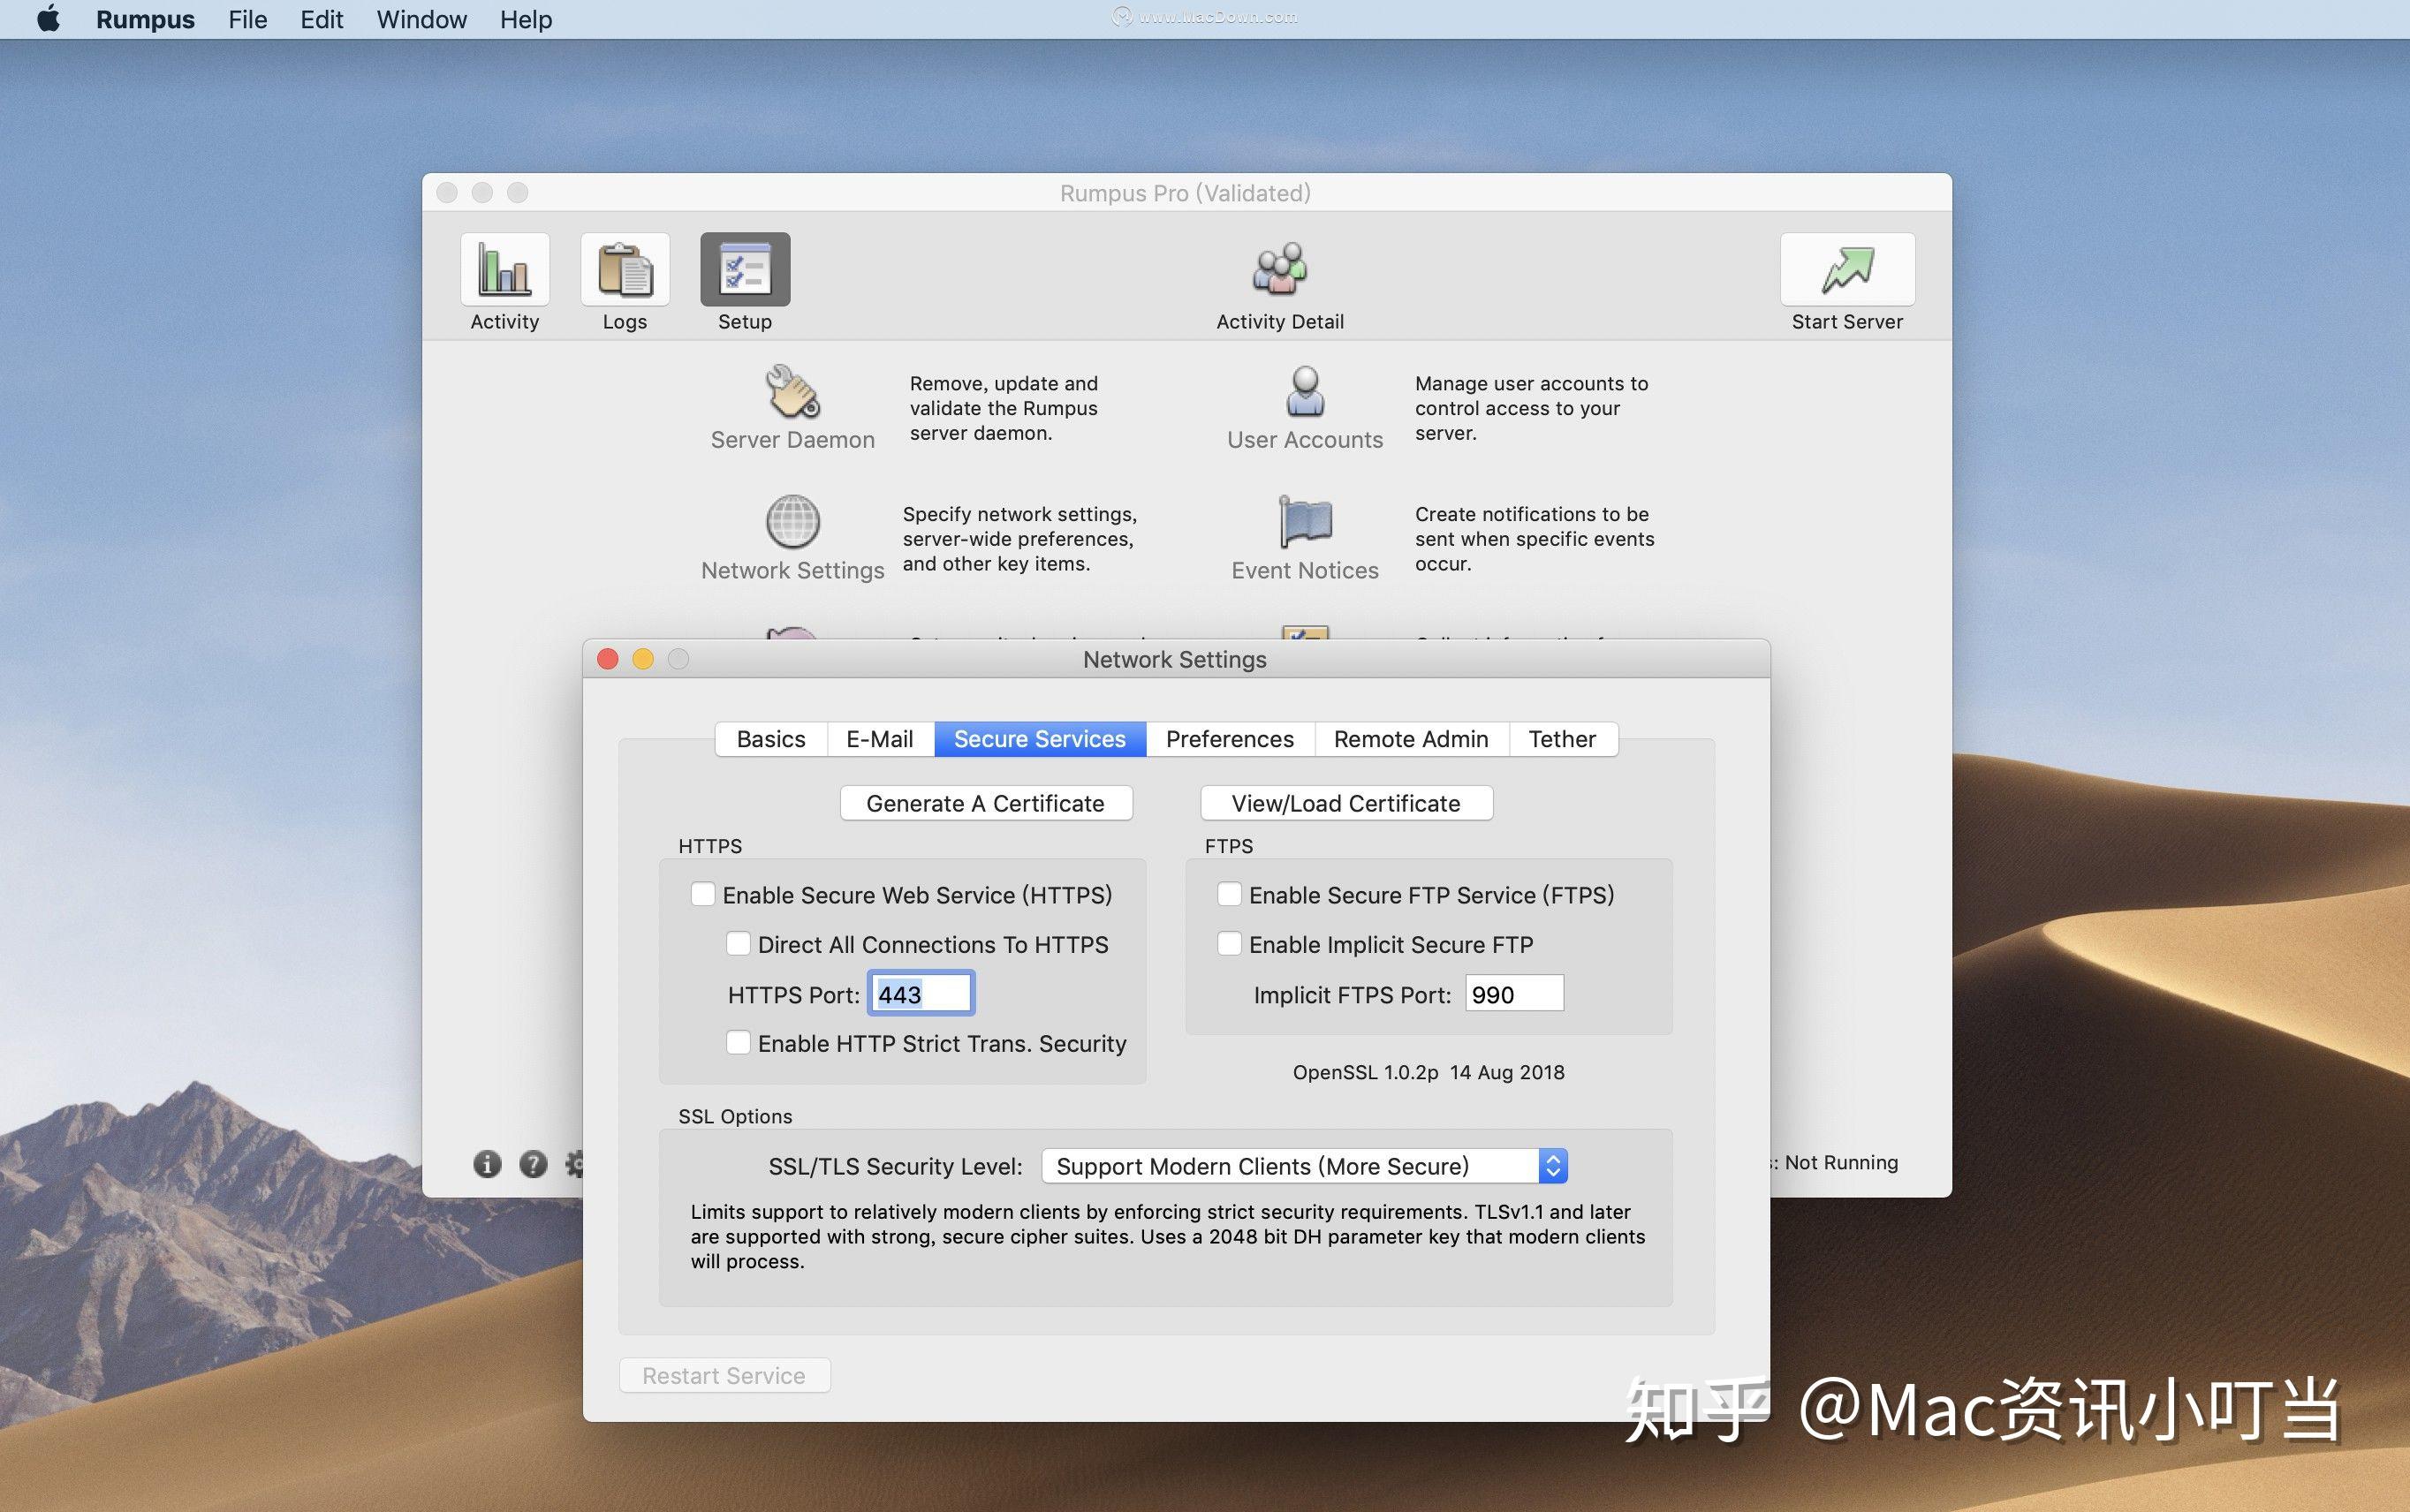Minimize the Network Settings window
2410x1512 pixels.
pos(643,659)
